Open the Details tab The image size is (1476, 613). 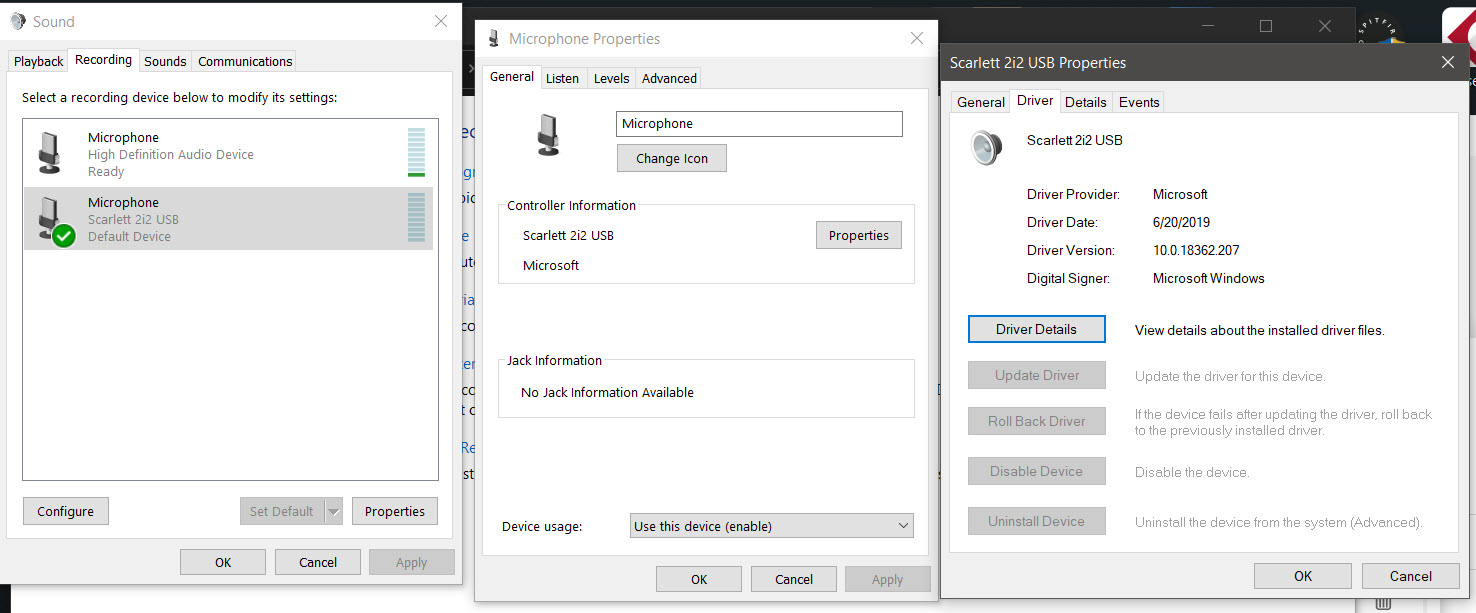coord(1086,102)
